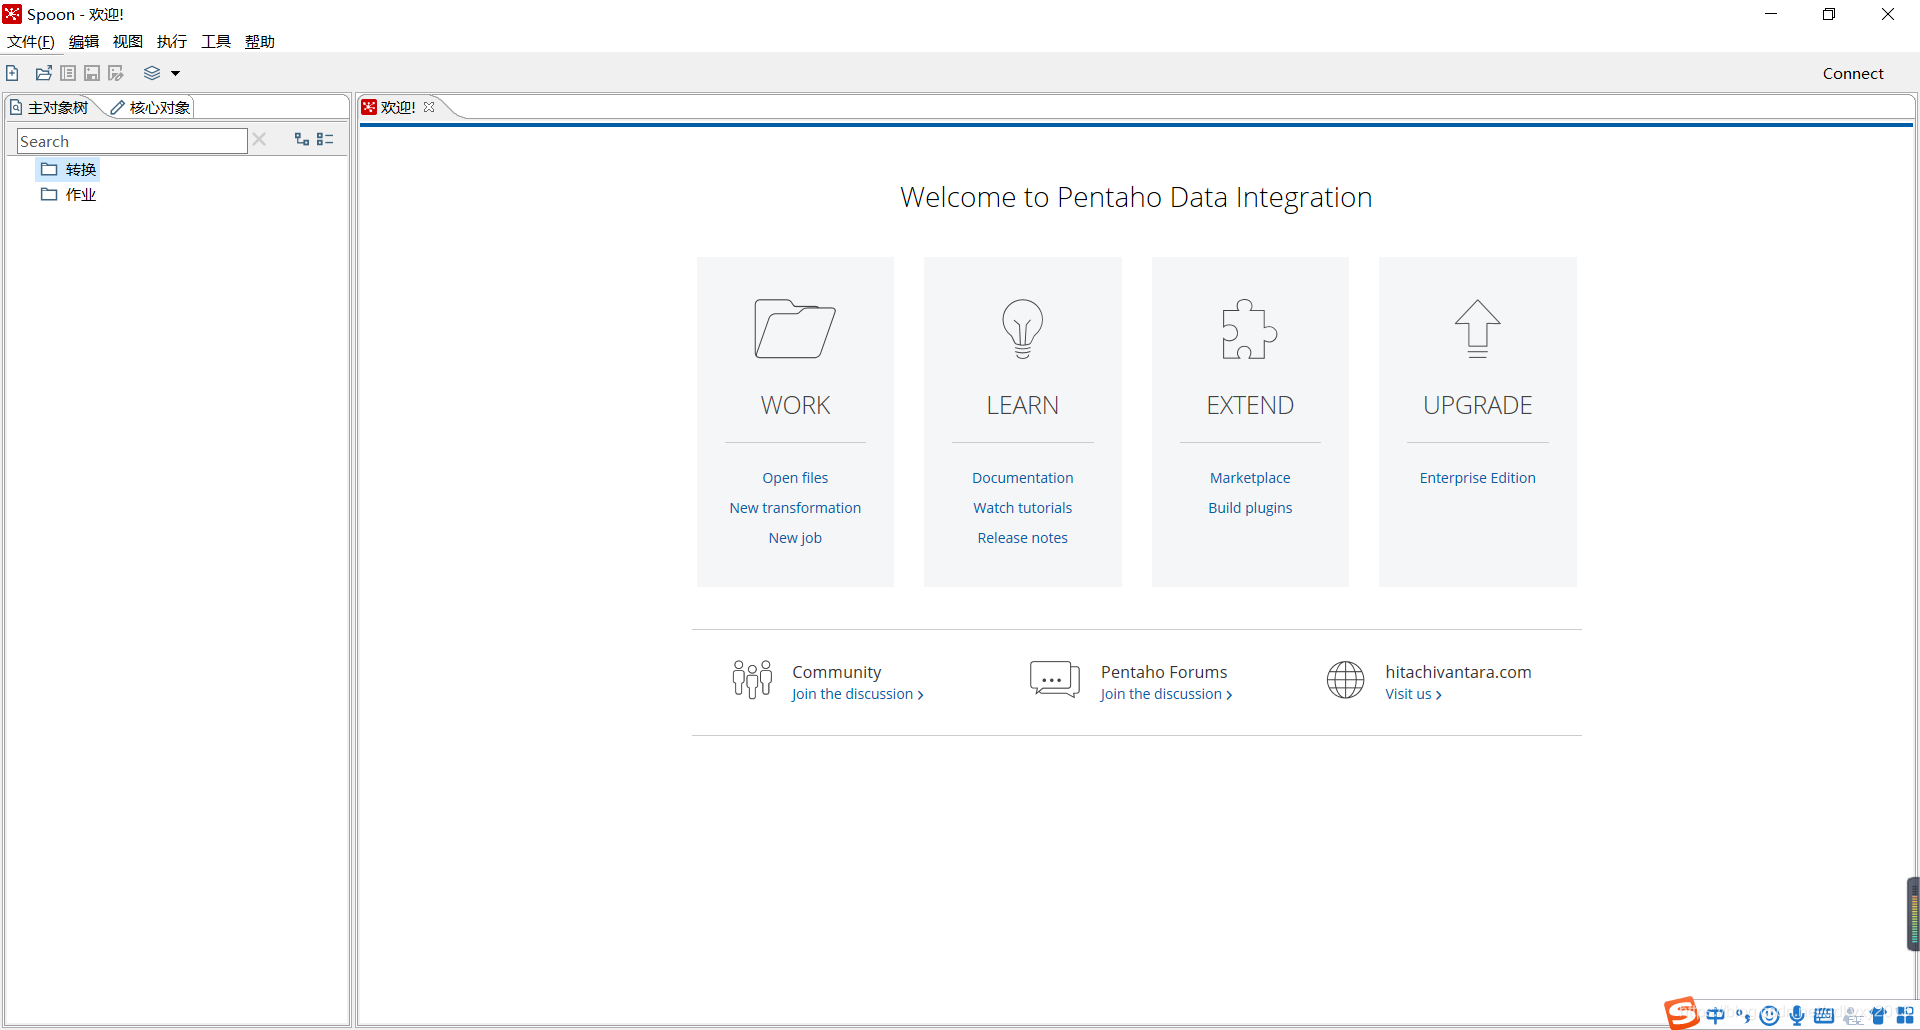Click the Sogou skin shirt icon
The width and height of the screenshot is (1920, 1030).
pyautogui.click(x=1879, y=1016)
